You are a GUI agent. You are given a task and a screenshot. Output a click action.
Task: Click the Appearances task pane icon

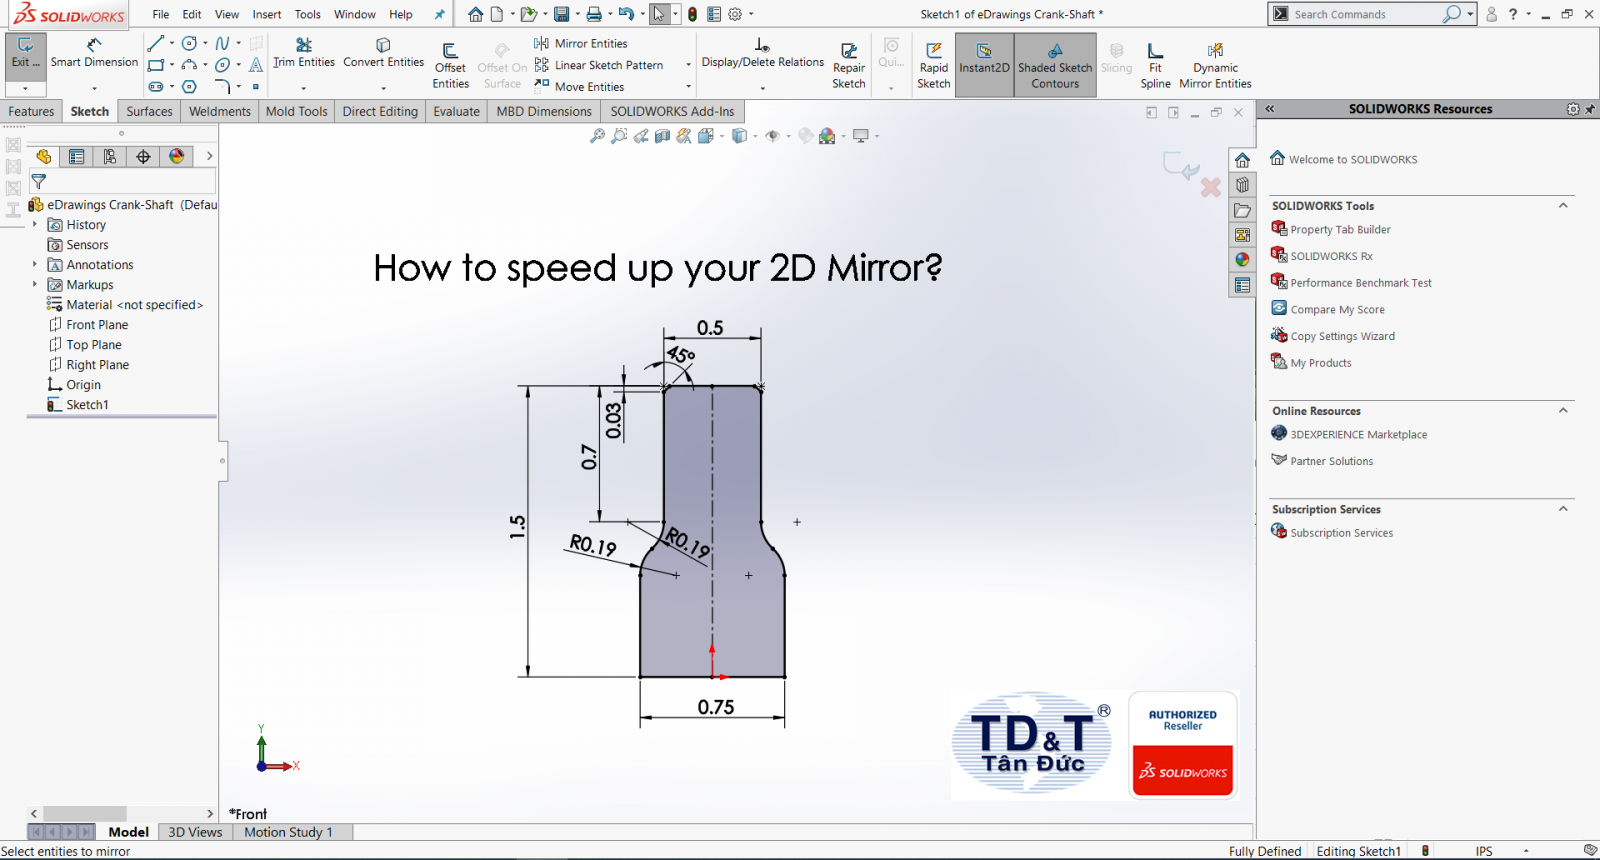pos(1242,259)
